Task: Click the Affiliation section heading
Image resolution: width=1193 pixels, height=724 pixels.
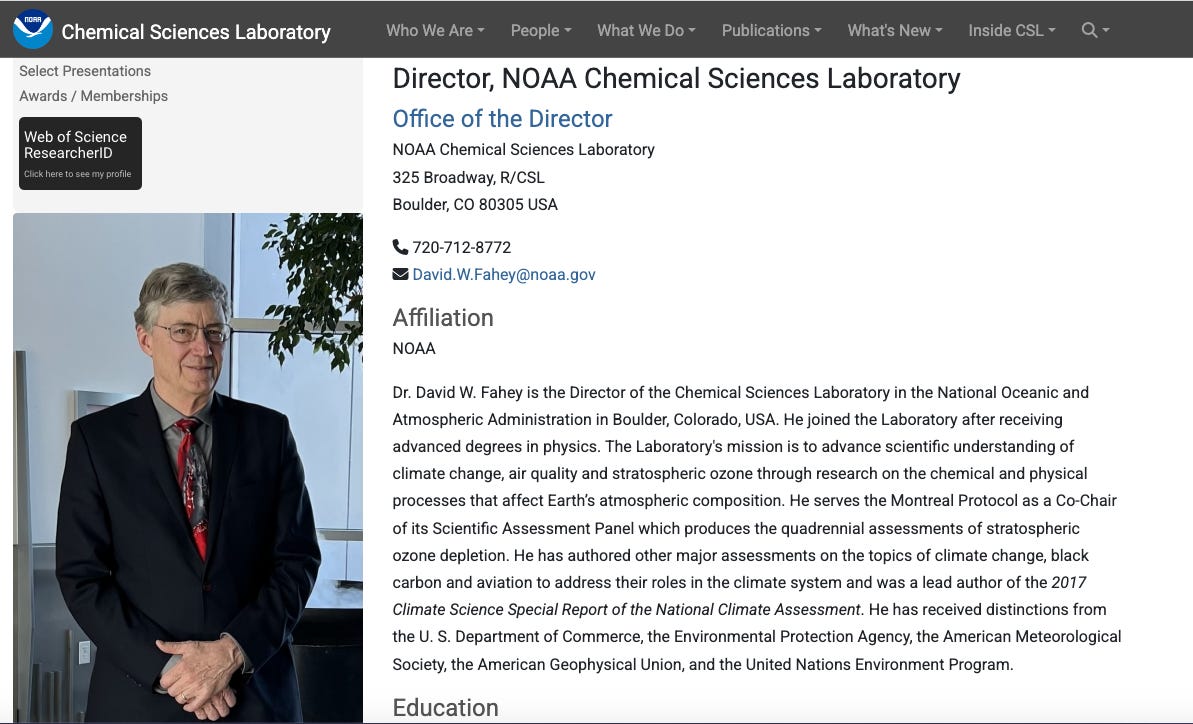Action: [443, 317]
